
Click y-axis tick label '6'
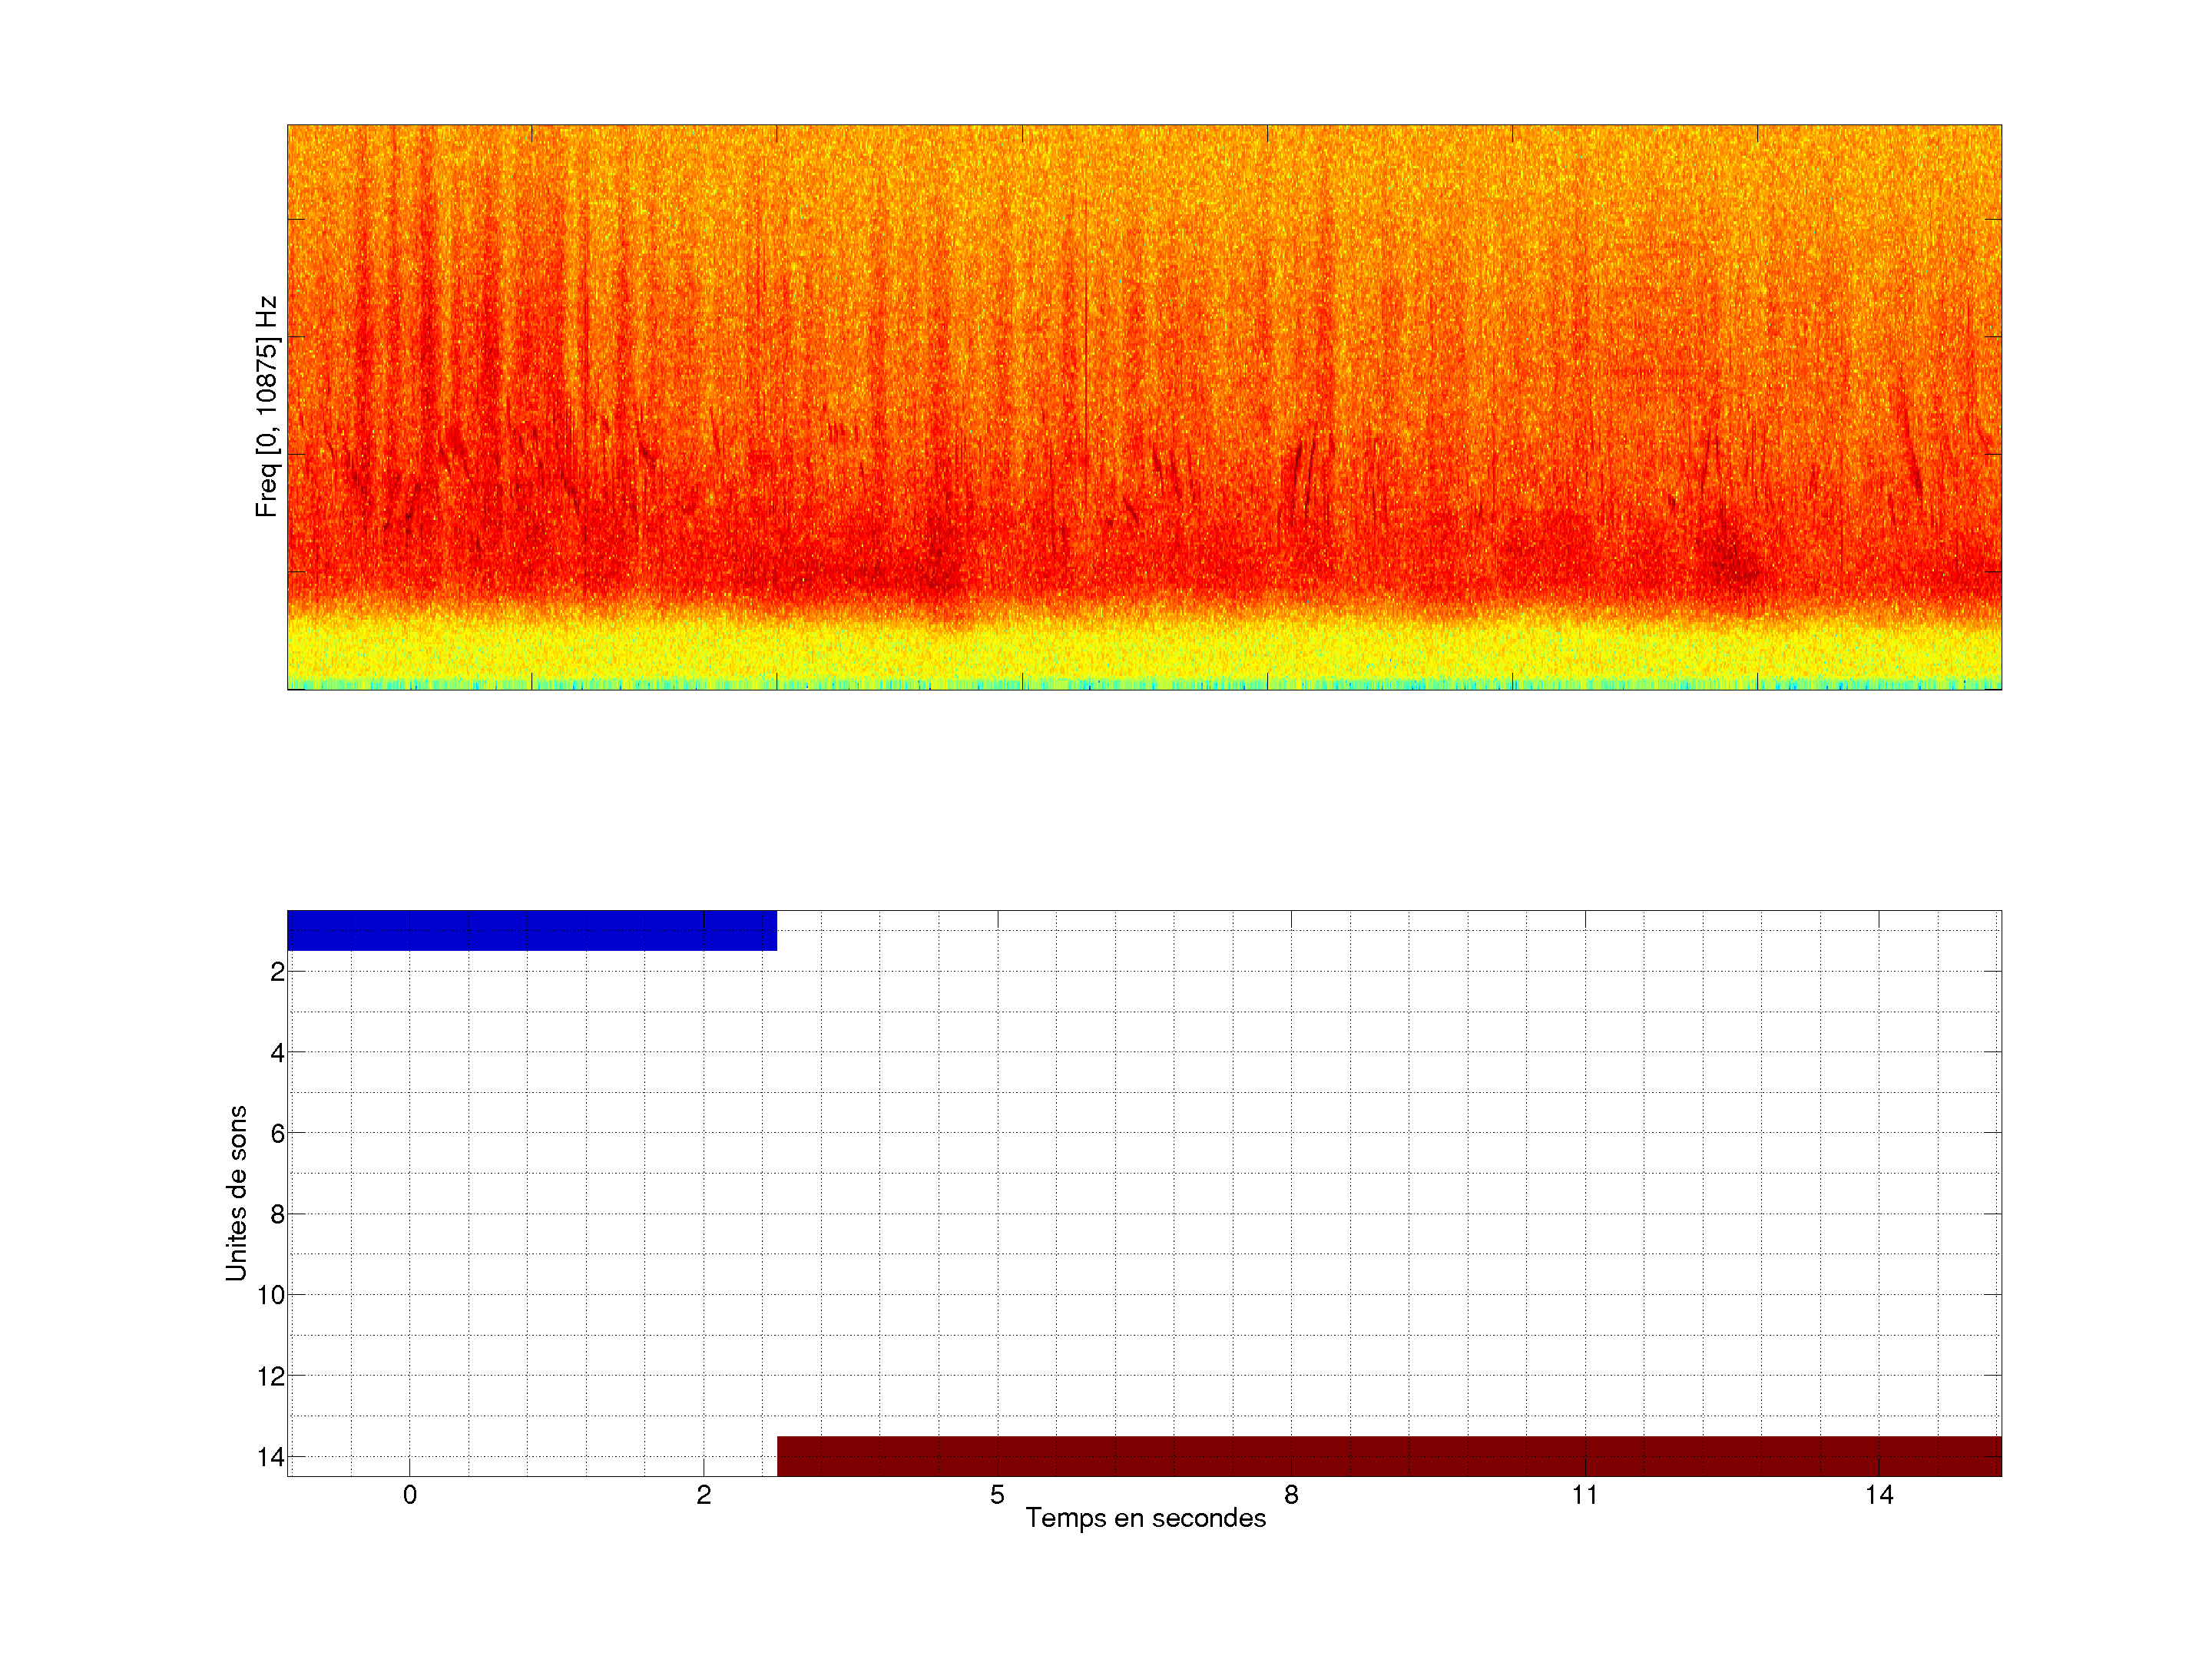(277, 1134)
